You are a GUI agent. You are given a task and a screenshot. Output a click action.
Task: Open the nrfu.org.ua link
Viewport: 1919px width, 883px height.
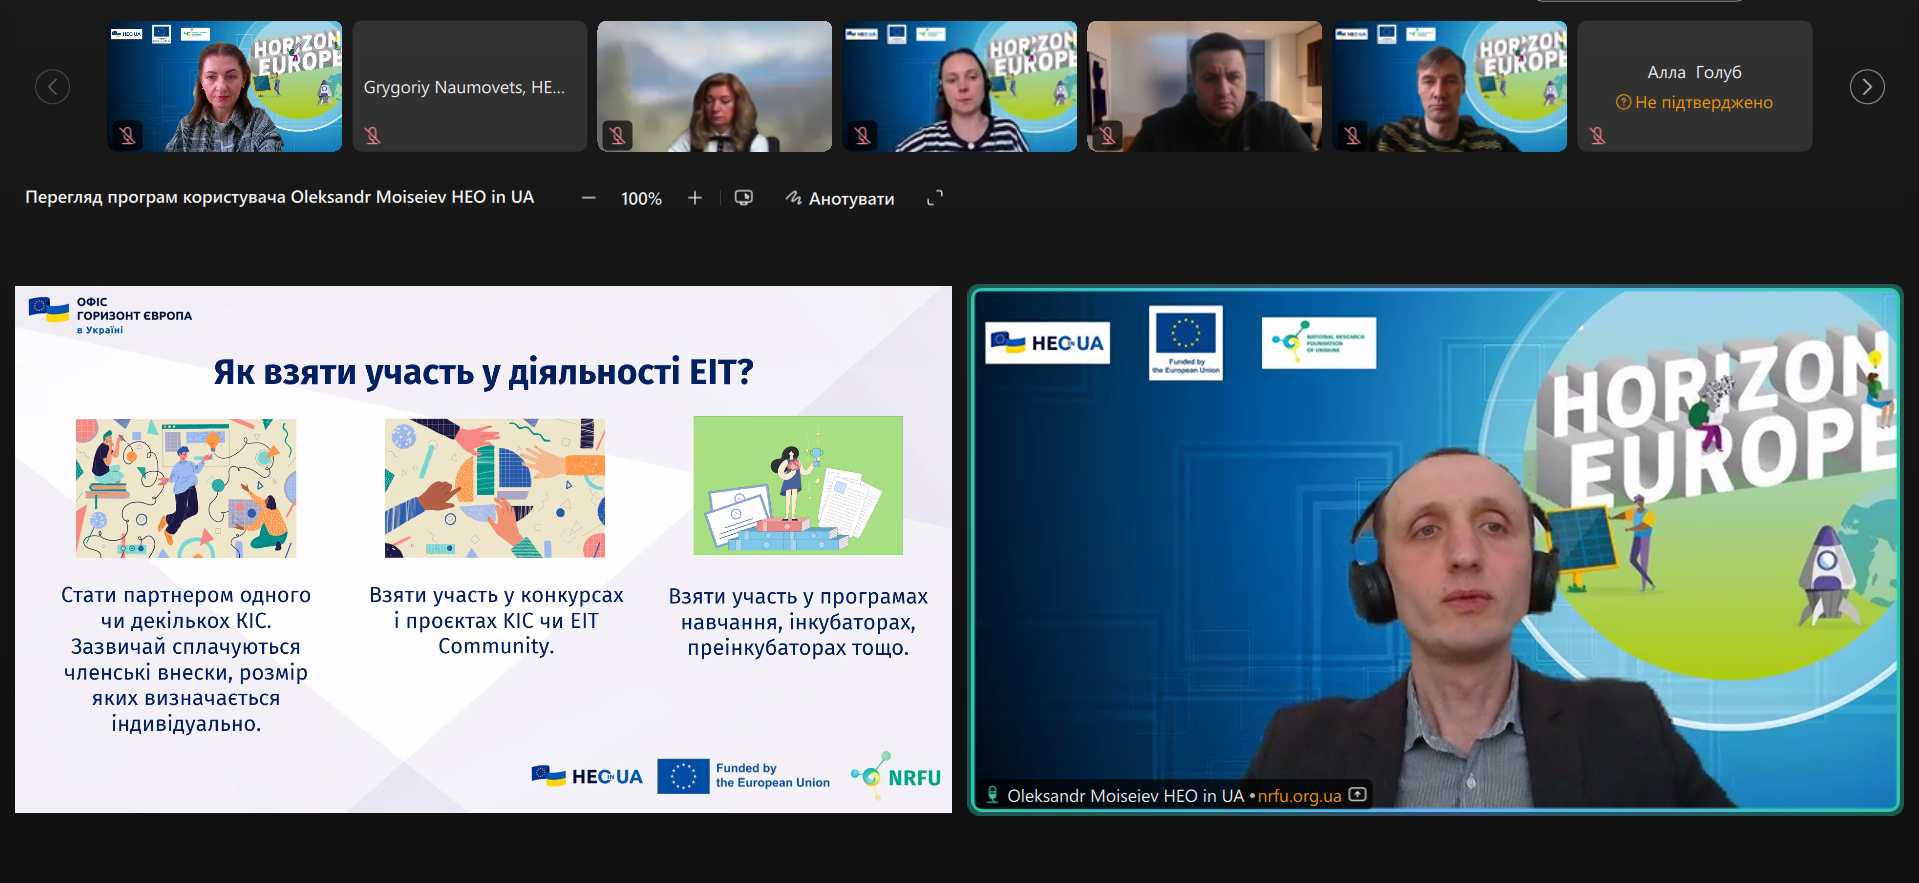pyautogui.click(x=1299, y=796)
